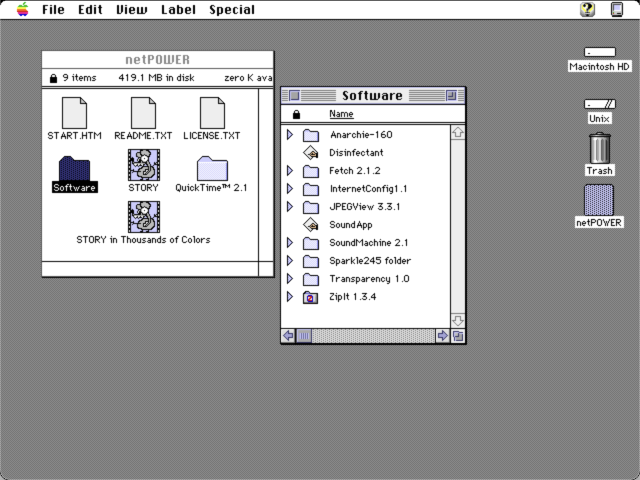
Task: Click the Software window close box
Action: coord(295,96)
